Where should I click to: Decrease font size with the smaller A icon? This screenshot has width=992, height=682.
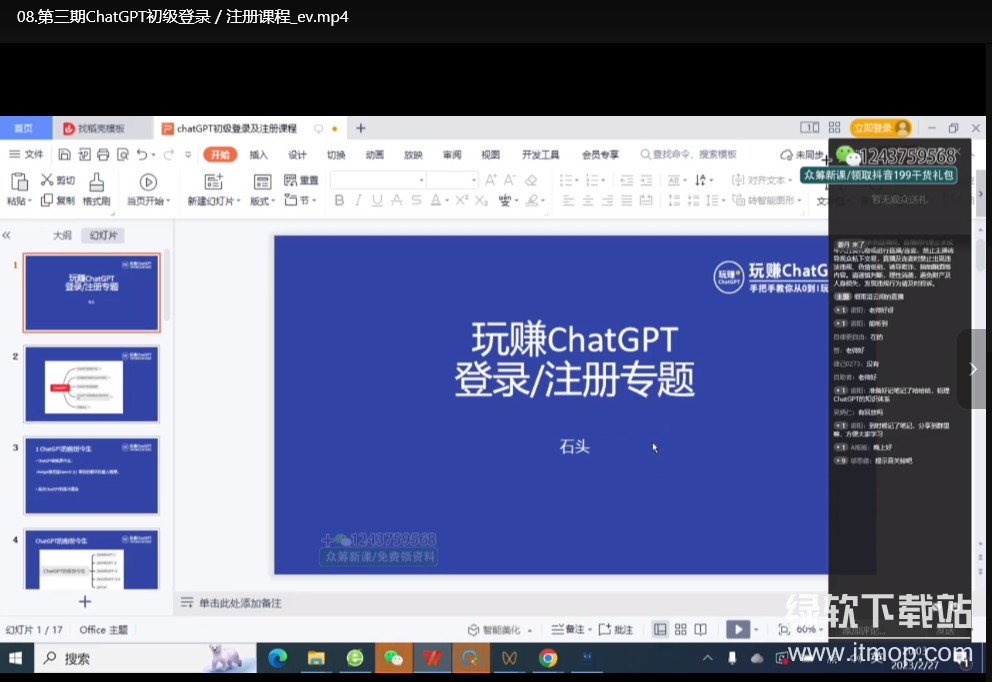pos(509,180)
